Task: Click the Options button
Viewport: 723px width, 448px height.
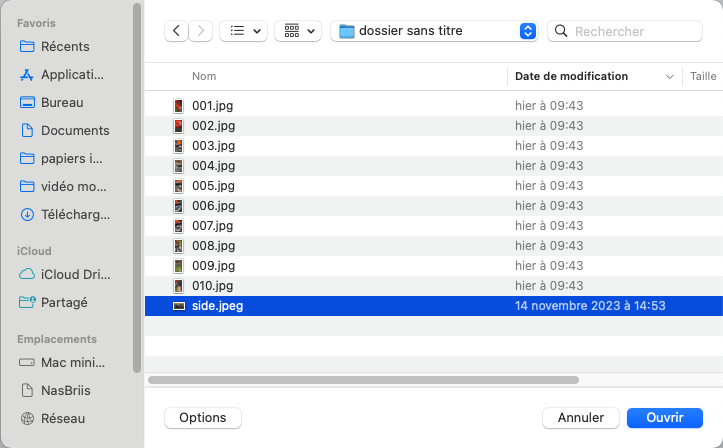Action: tap(203, 417)
